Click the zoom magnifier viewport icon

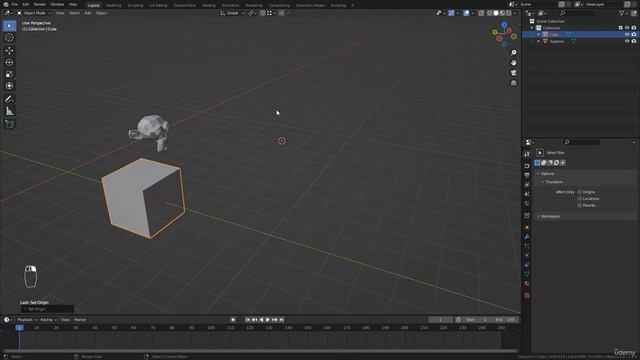[513, 53]
